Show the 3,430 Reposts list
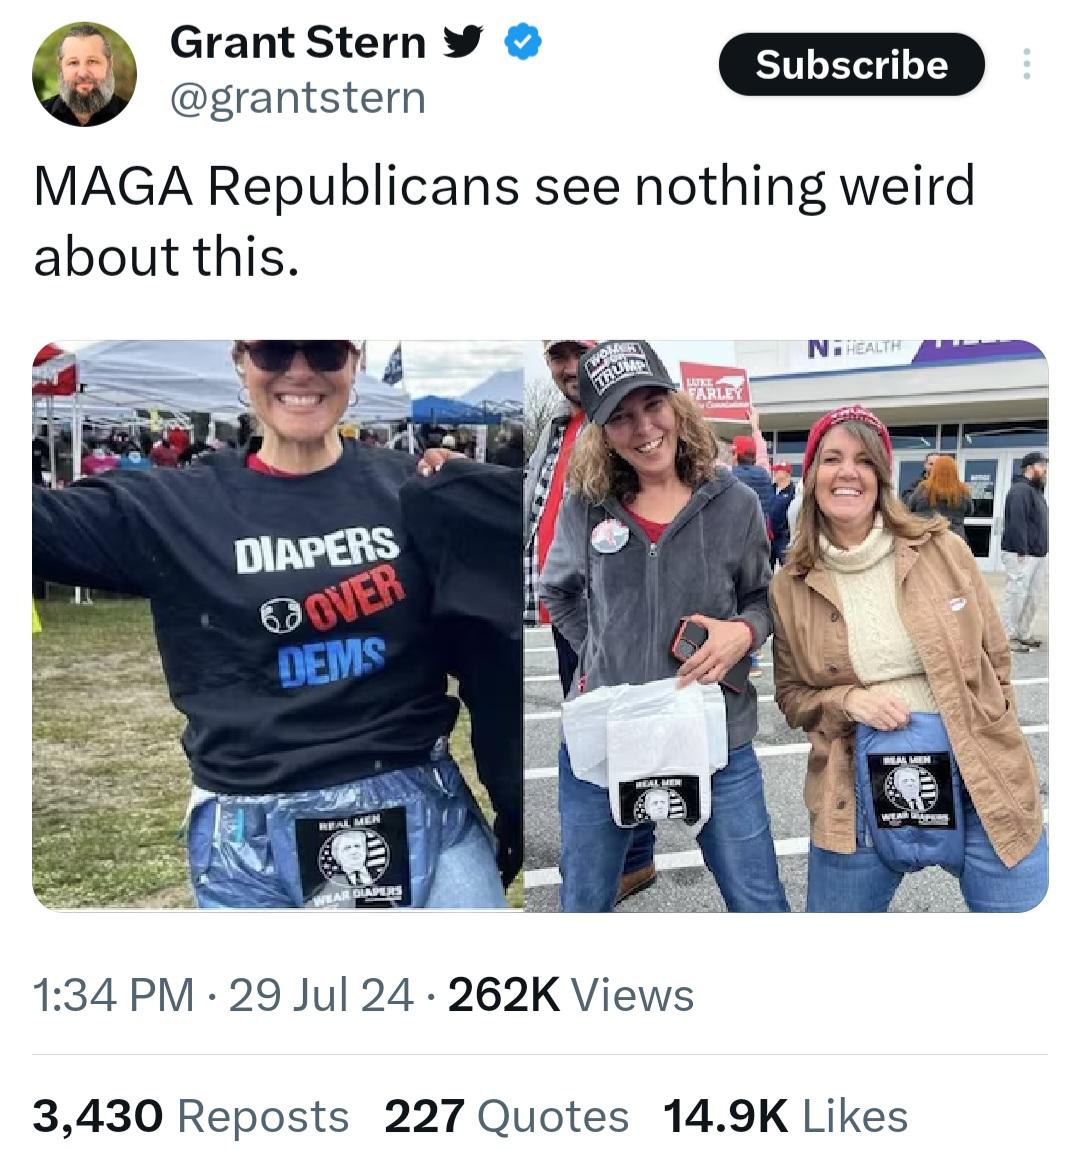This screenshot has width=1080, height=1150. (190, 1116)
